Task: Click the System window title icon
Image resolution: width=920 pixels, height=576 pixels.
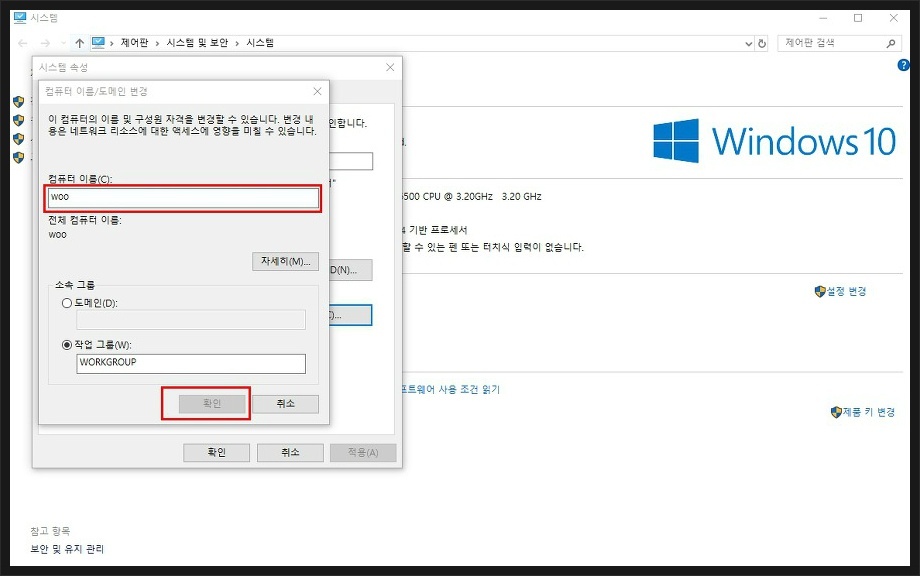Action: [x=20, y=18]
